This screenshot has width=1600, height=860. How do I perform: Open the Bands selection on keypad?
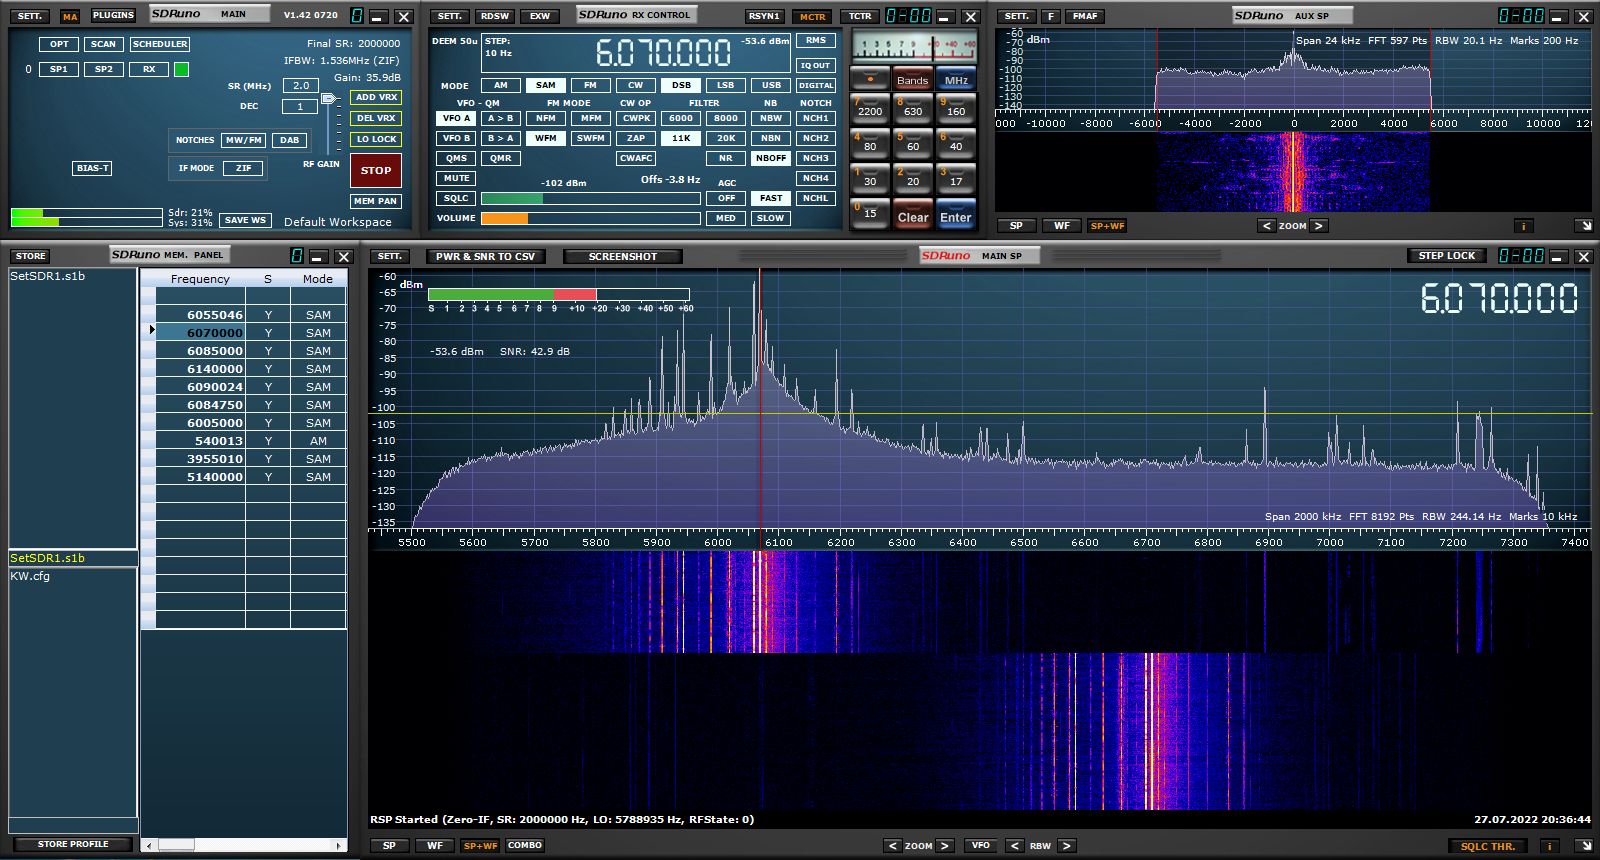point(912,80)
